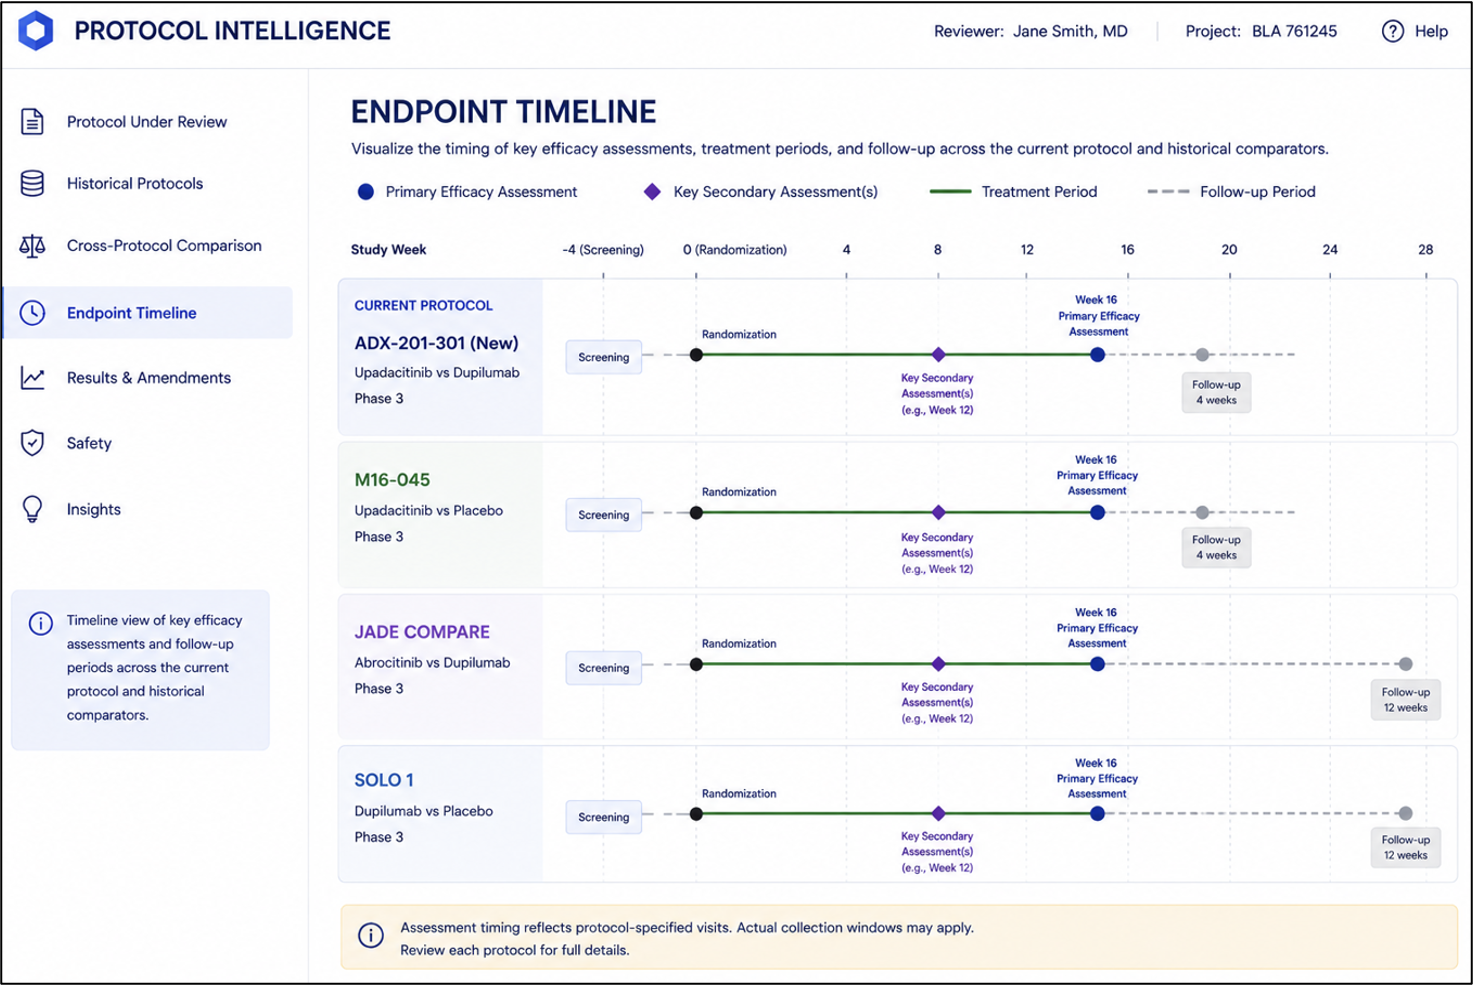Click the Results & Amendments chart icon
1474x986 pixels.
(32, 378)
